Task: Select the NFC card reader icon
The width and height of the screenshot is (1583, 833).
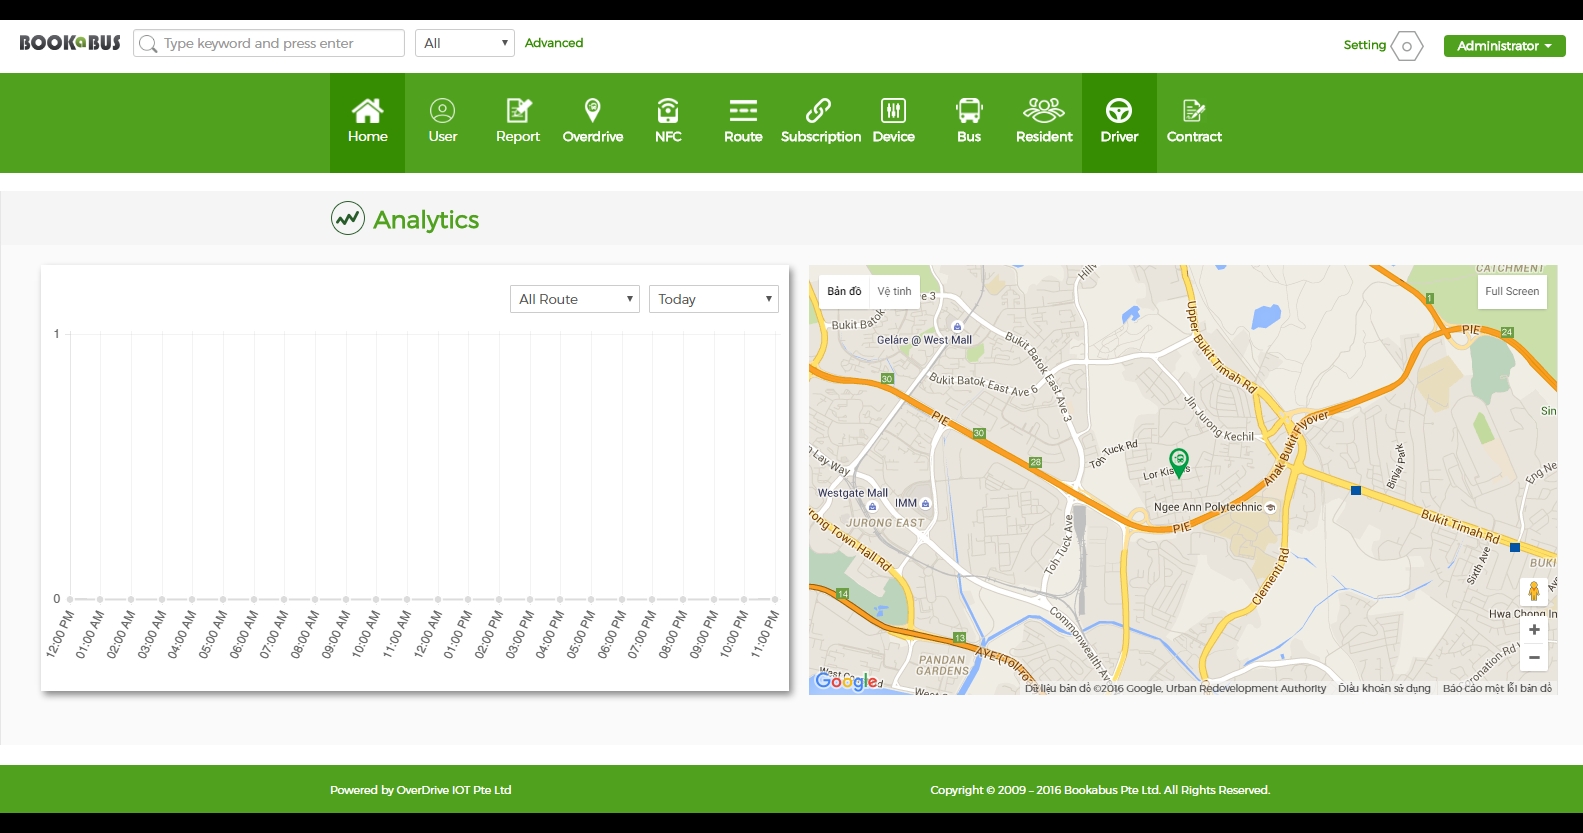Action: tap(668, 110)
